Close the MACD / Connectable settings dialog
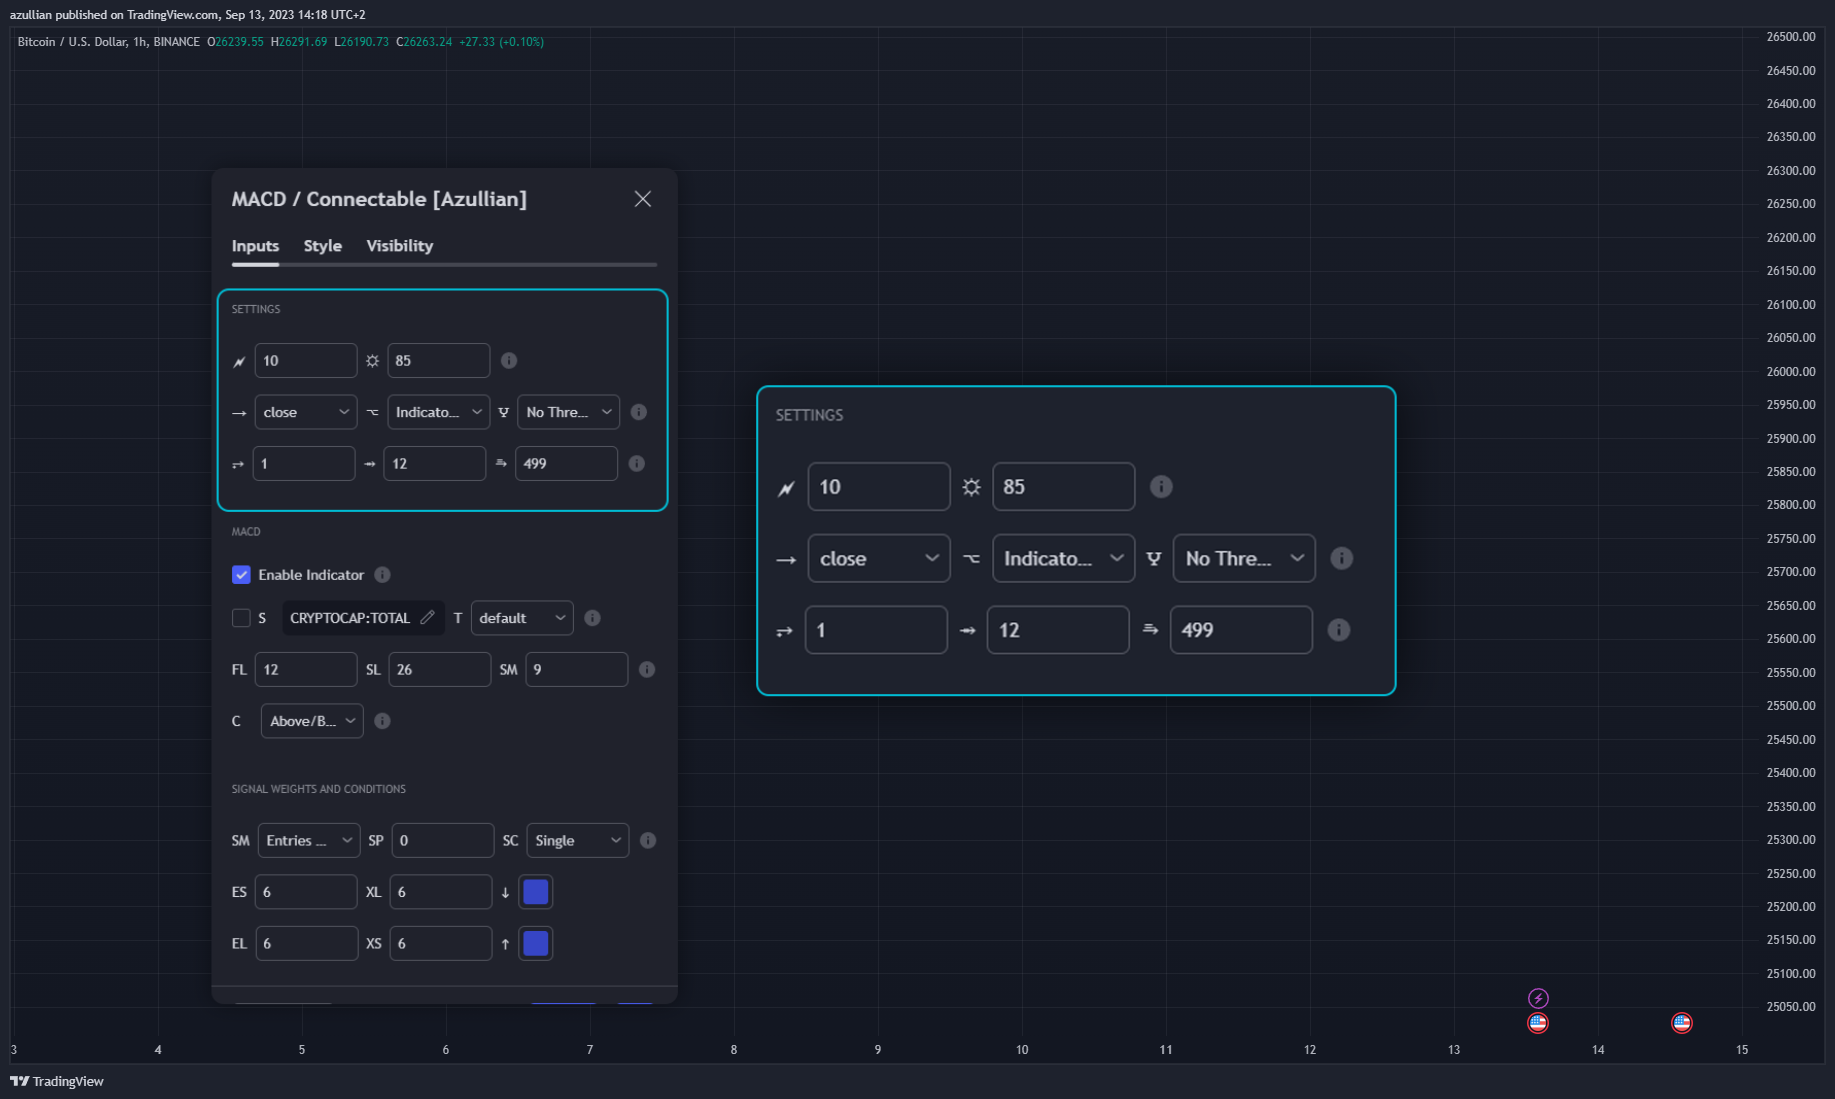 click(x=643, y=199)
